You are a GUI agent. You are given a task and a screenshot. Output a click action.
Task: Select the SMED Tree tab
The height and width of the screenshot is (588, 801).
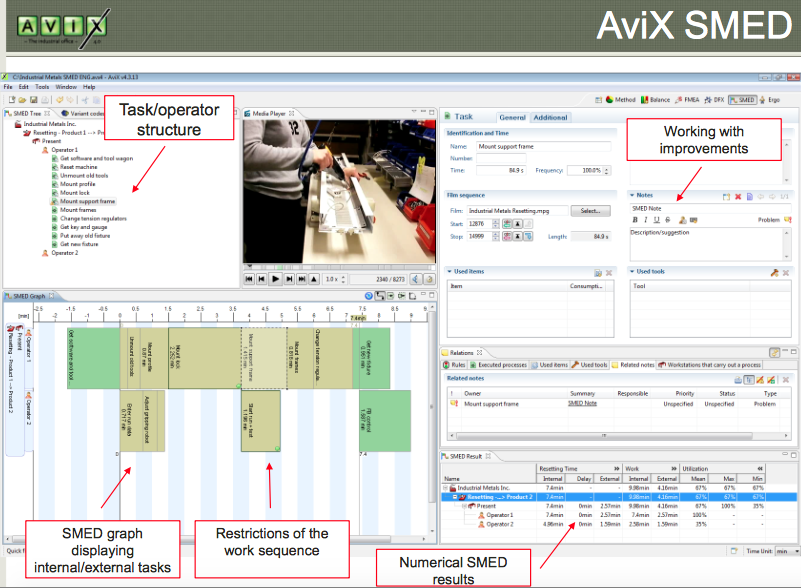pyautogui.click(x=27, y=113)
